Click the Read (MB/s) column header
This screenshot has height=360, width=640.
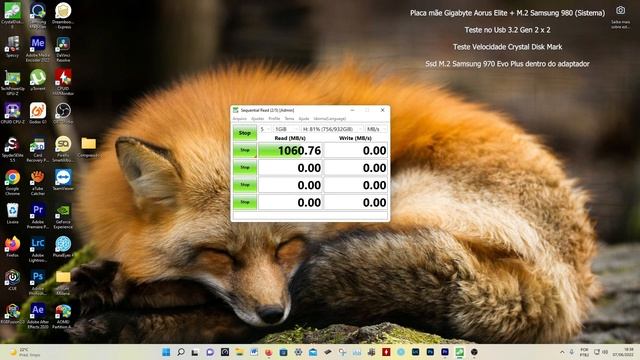click(290, 138)
